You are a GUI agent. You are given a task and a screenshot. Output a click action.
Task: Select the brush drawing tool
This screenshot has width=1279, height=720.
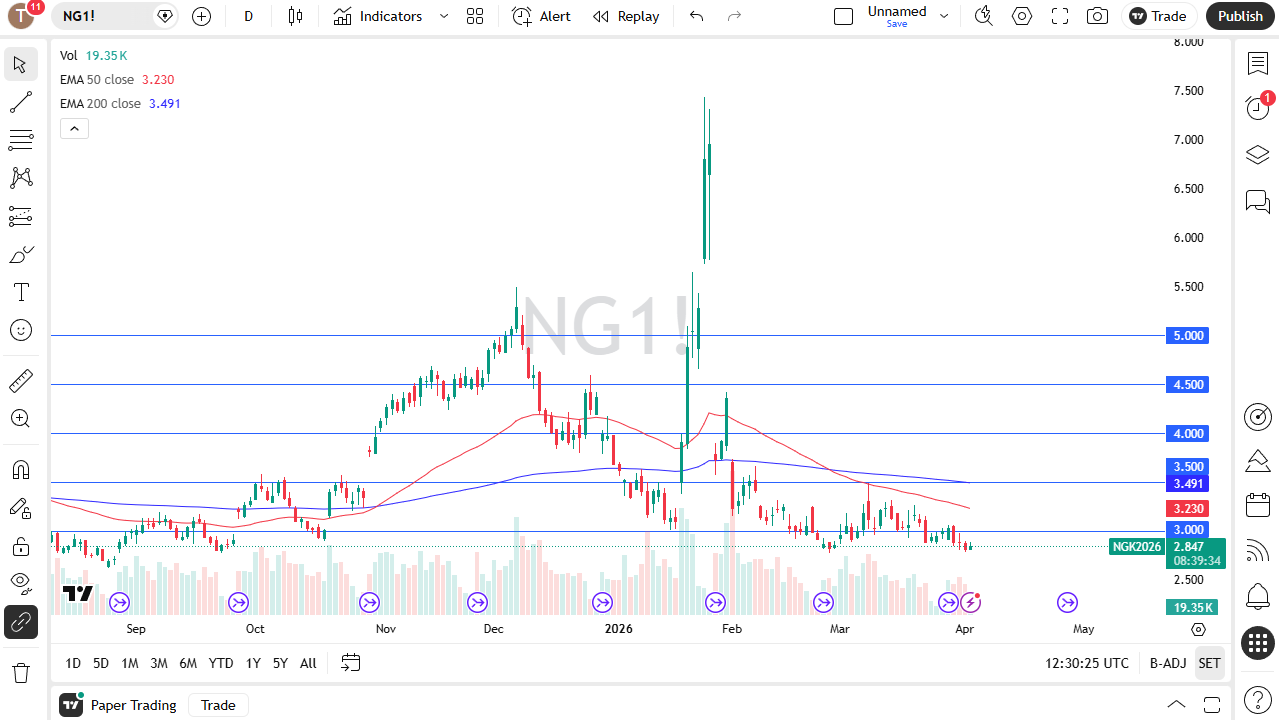pyautogui.click(x=20, y=254)
